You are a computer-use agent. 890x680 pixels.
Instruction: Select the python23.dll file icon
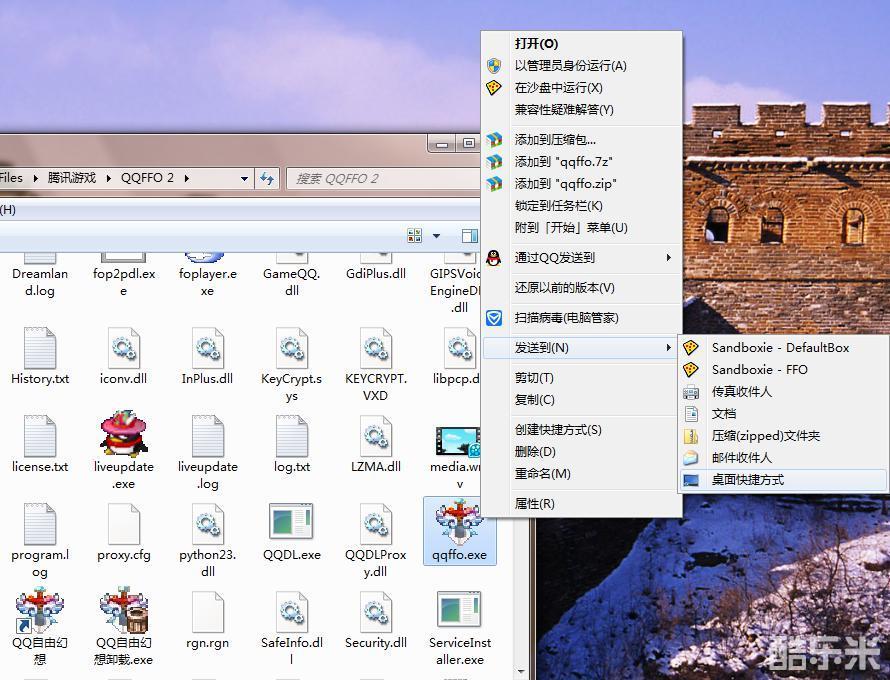pyautogui.click(x=208, y=524)
